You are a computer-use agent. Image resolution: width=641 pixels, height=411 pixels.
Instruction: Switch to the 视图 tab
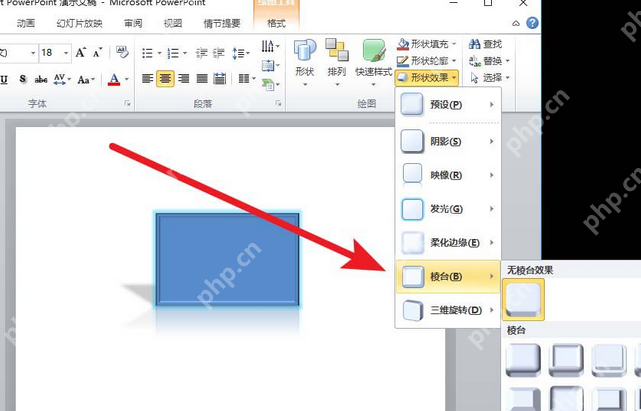(x=173, y=23)
